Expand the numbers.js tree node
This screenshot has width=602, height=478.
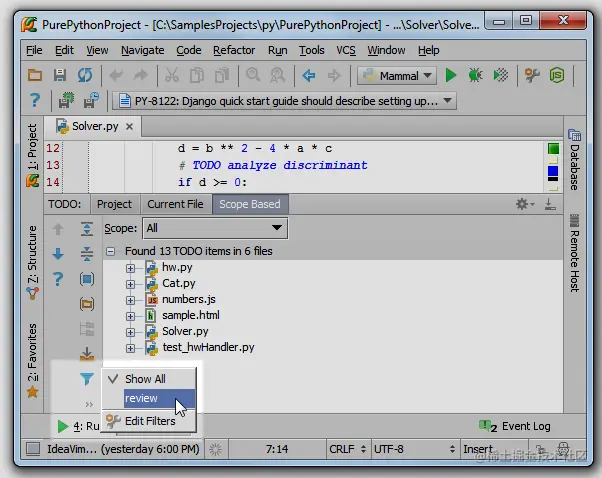coord(130,300)
